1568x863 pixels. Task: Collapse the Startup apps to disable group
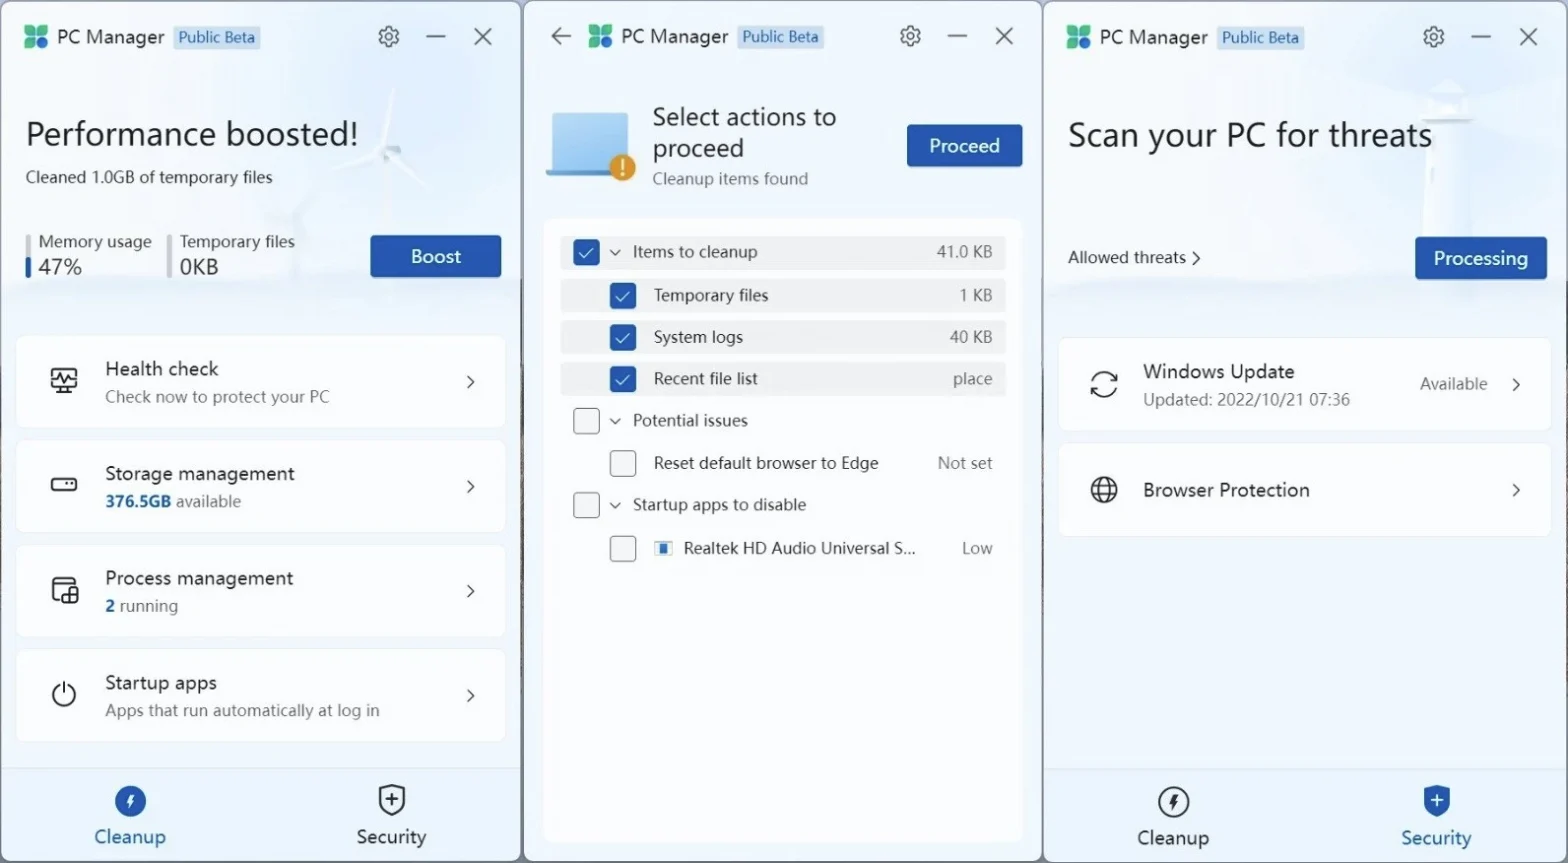pos(615,505)
